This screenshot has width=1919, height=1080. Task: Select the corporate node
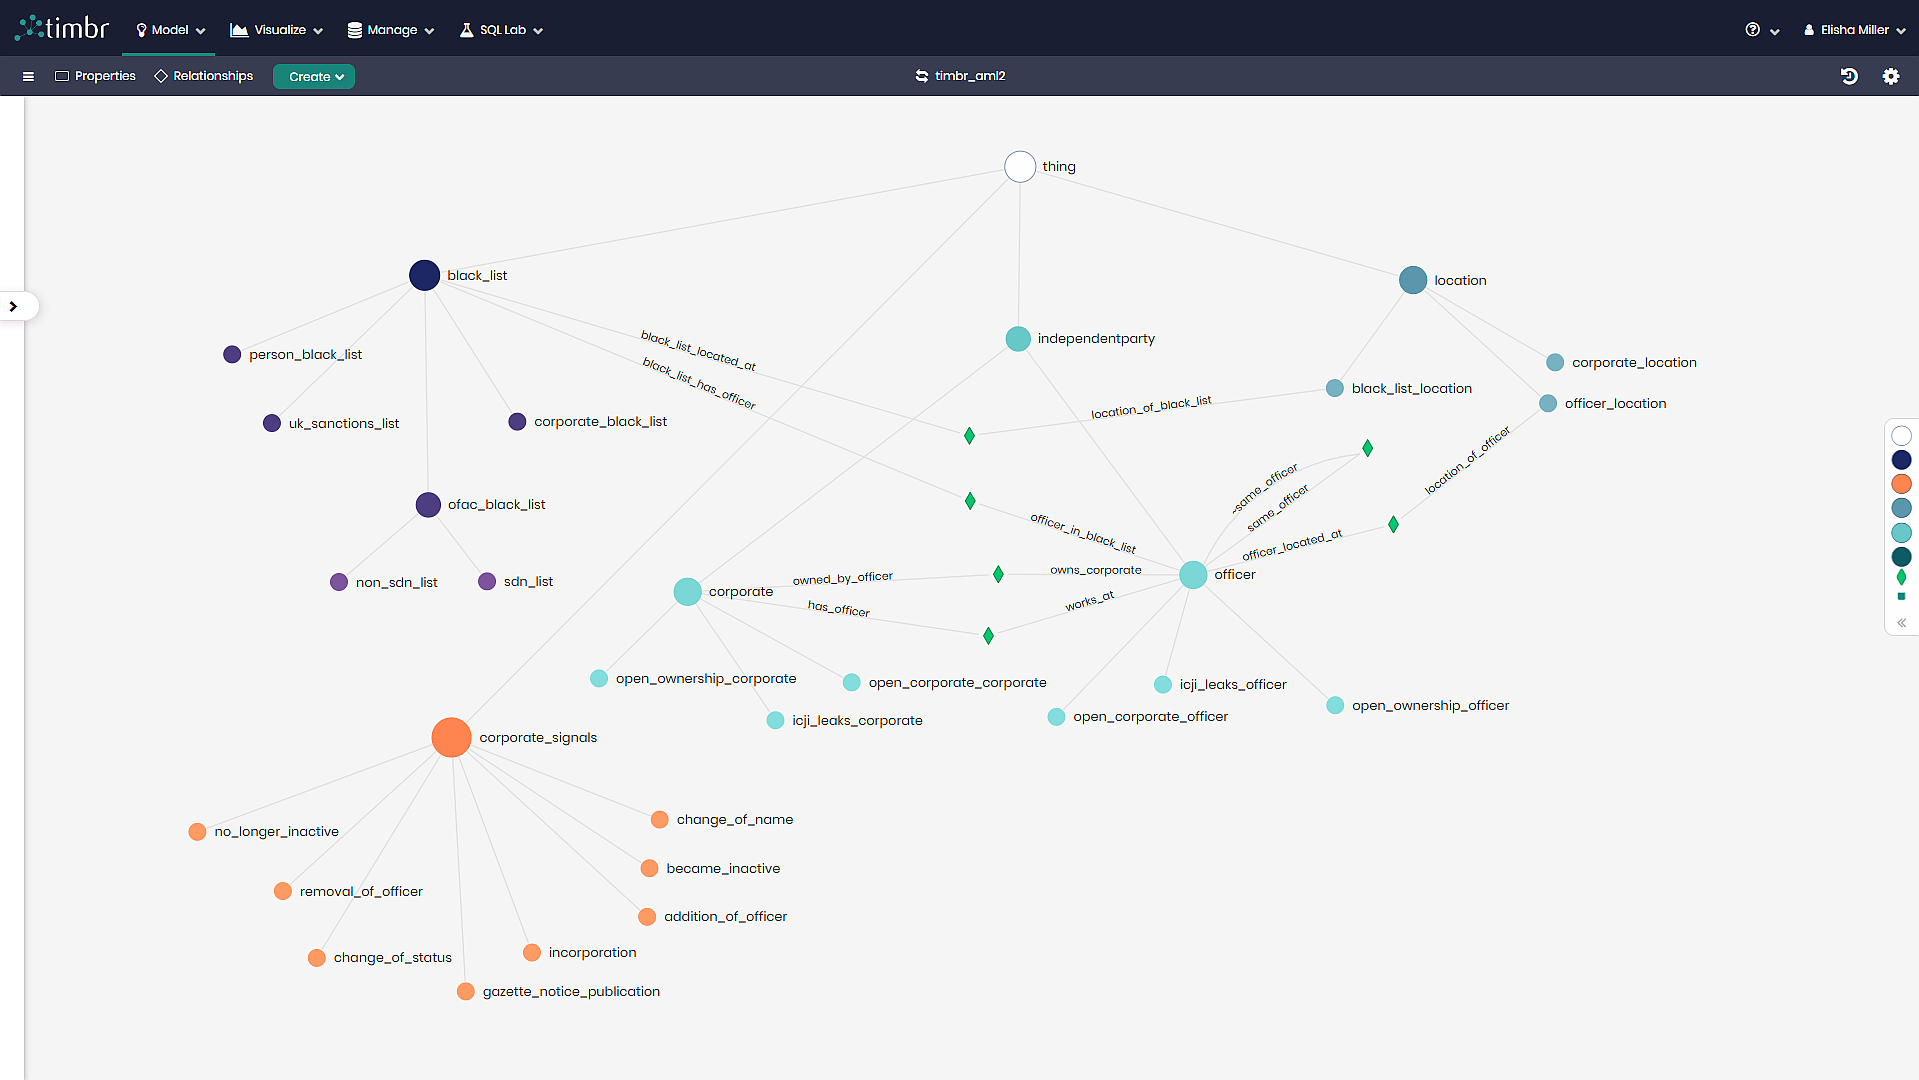687,592
